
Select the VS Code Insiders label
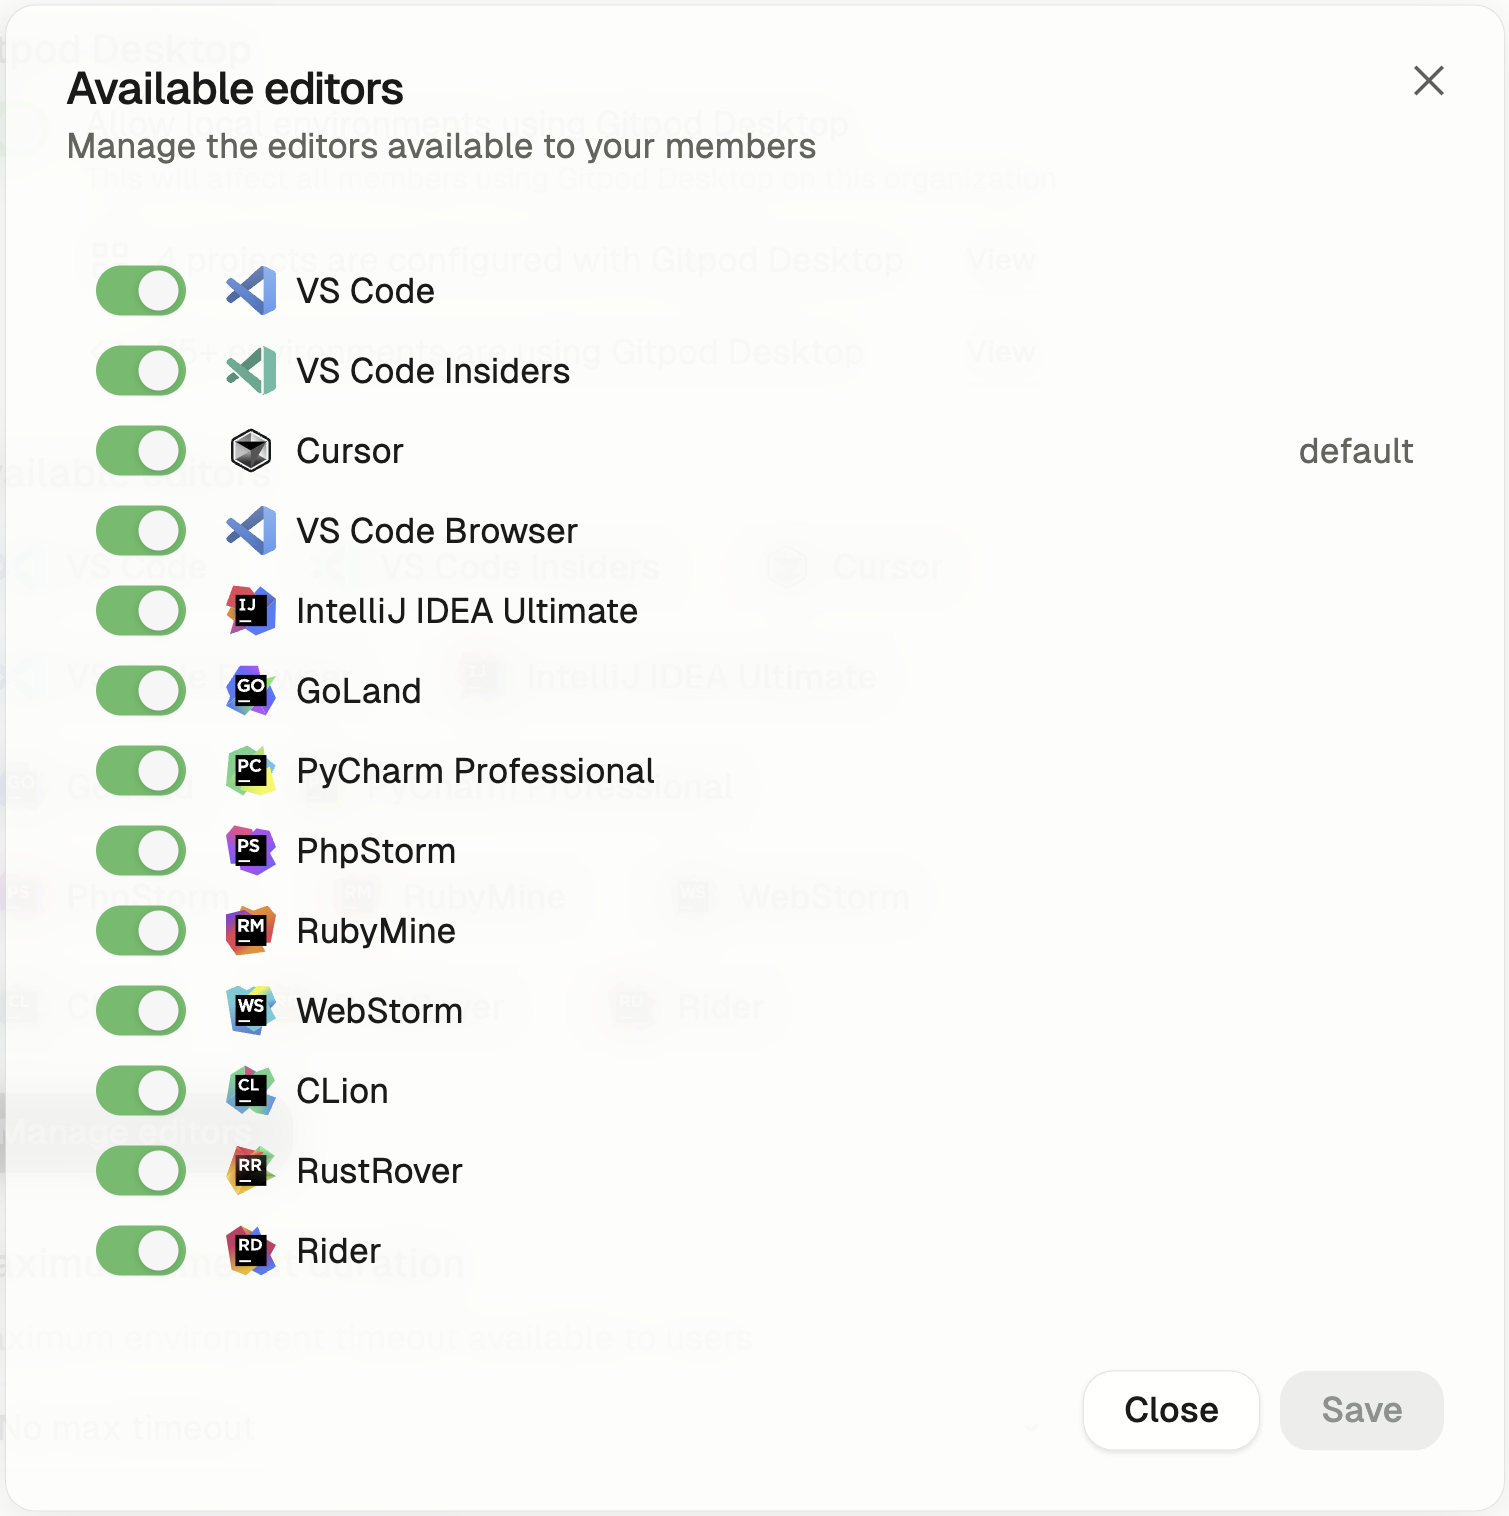click(x=433, y=371)
